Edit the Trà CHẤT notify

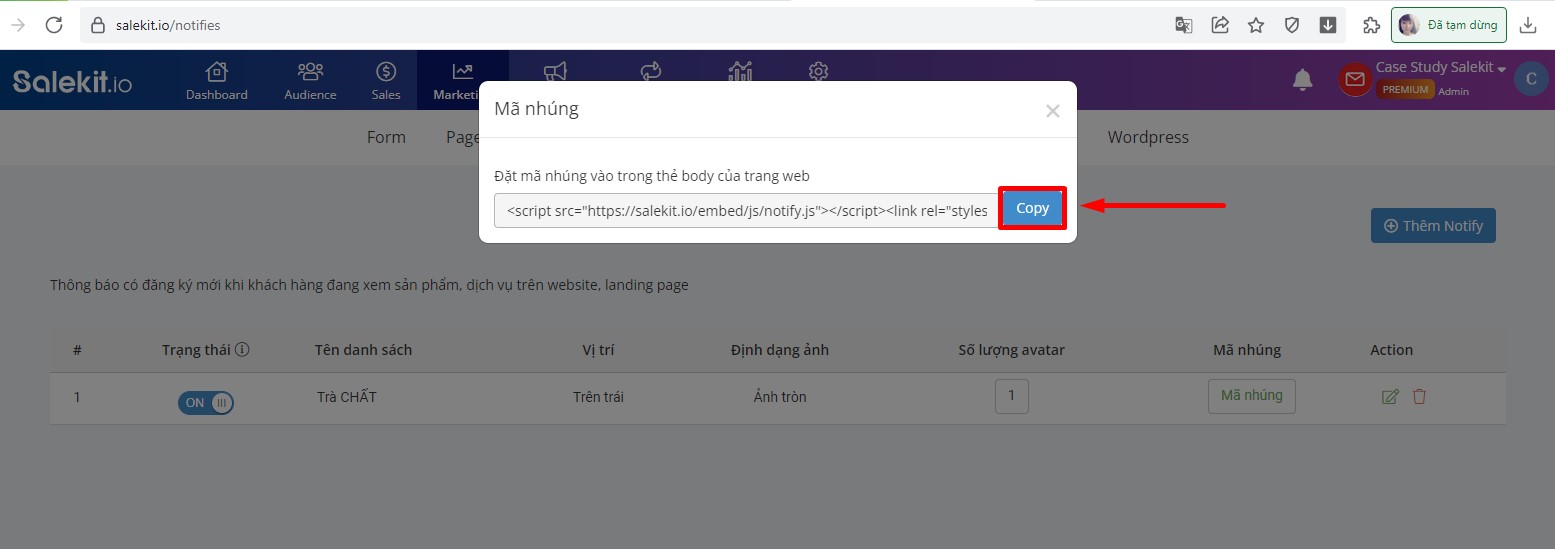point(1389,397)
